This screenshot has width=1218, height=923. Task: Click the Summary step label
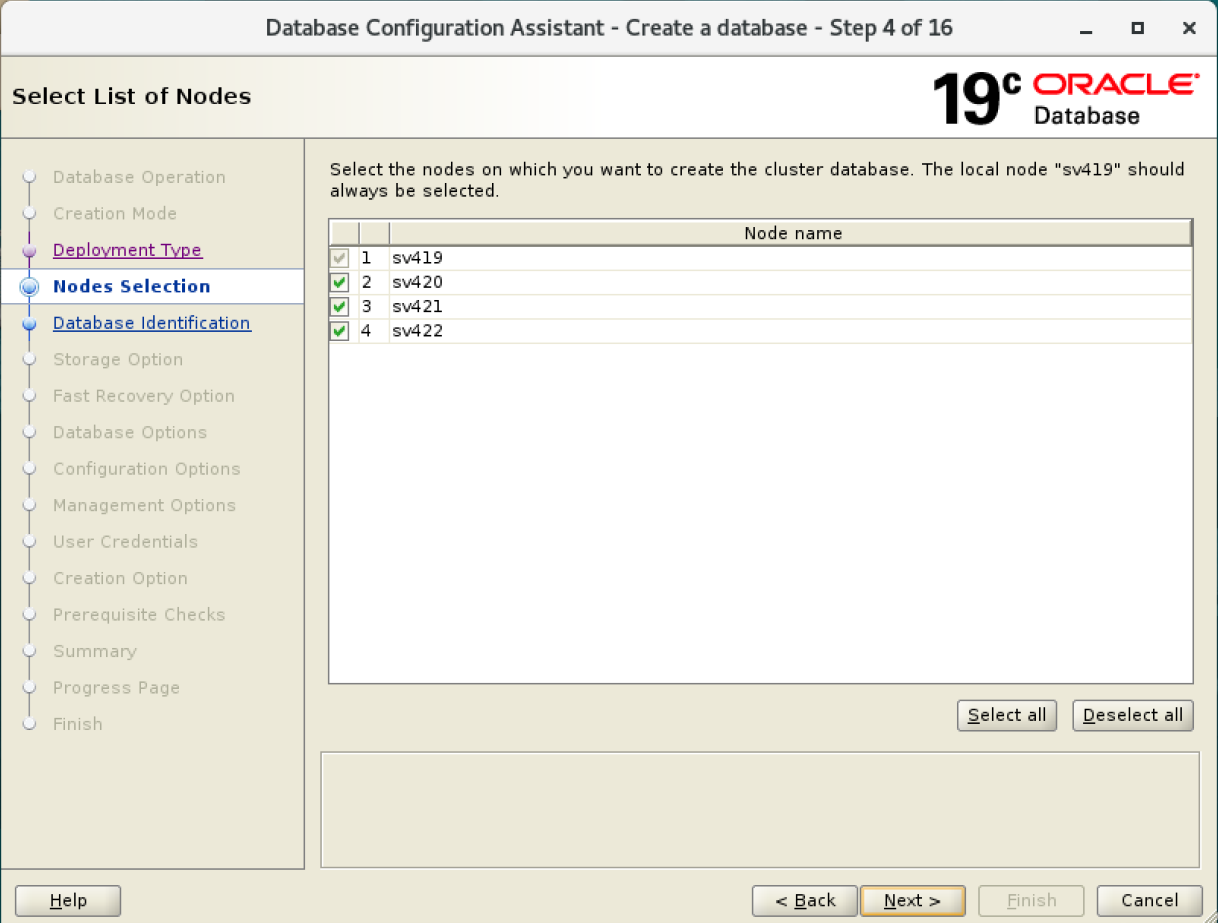click(95, 651)
